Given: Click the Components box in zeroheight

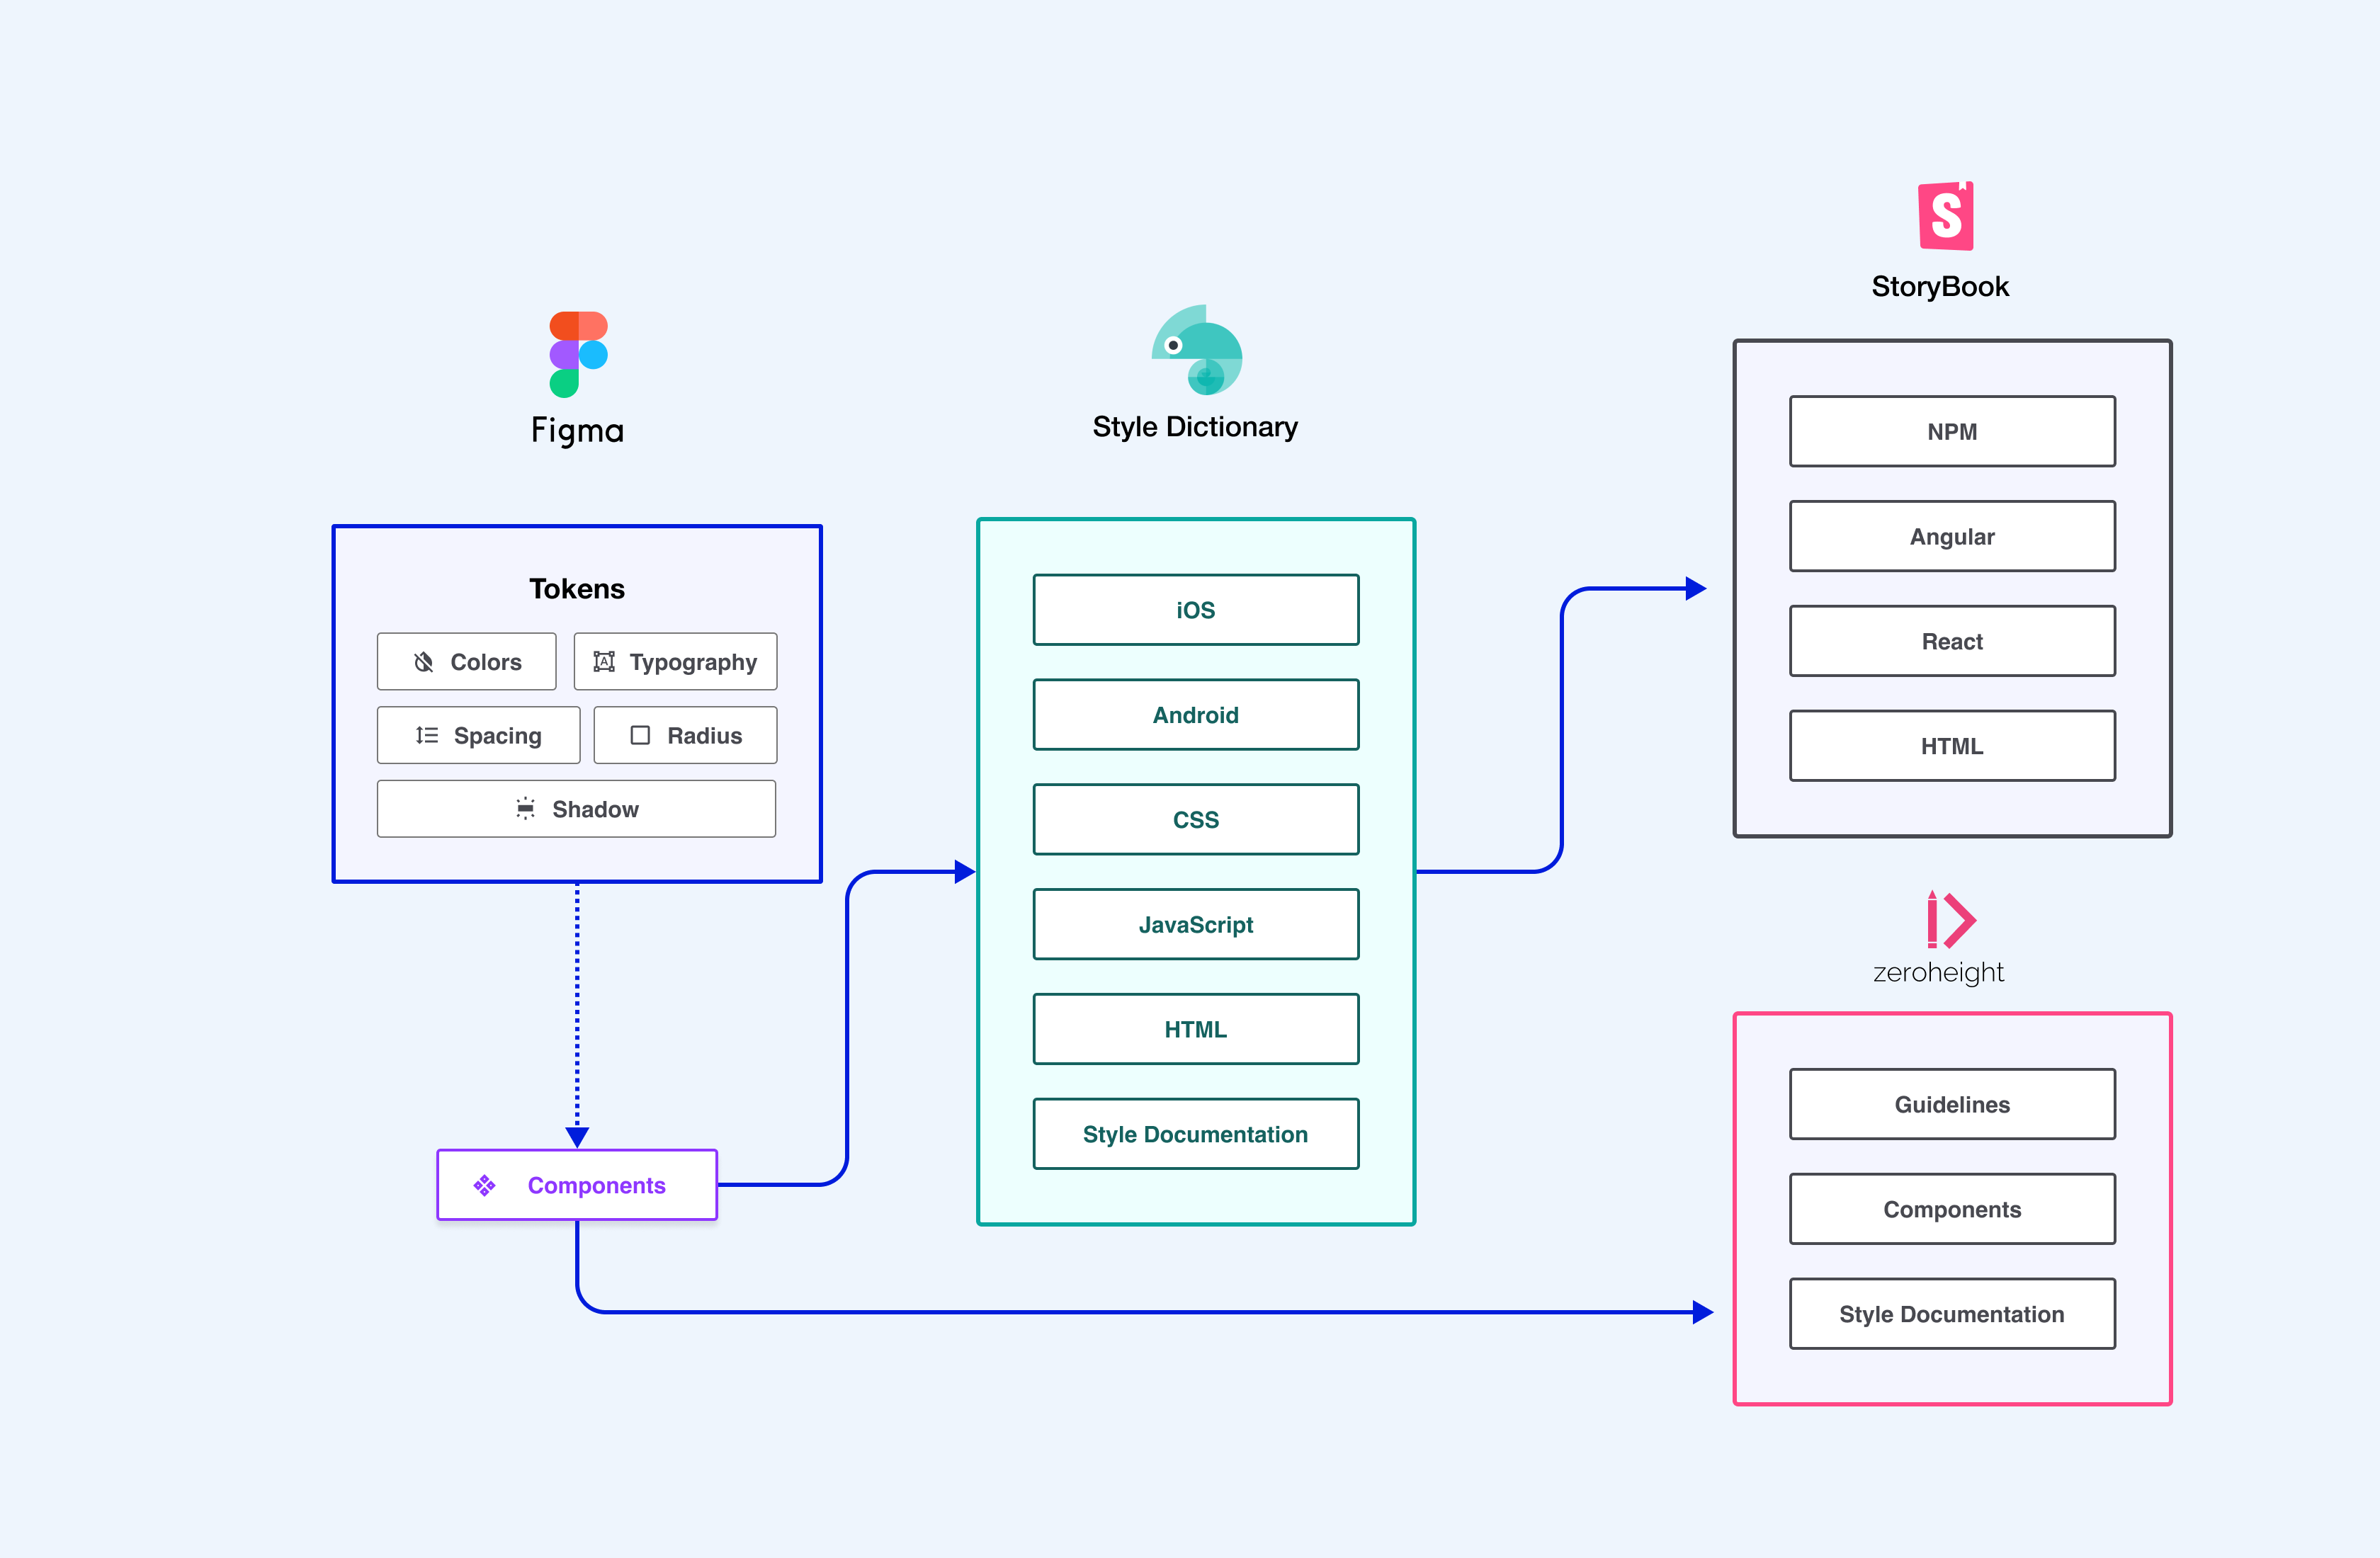Looking at the screenshot, I should (1952, 1209).
